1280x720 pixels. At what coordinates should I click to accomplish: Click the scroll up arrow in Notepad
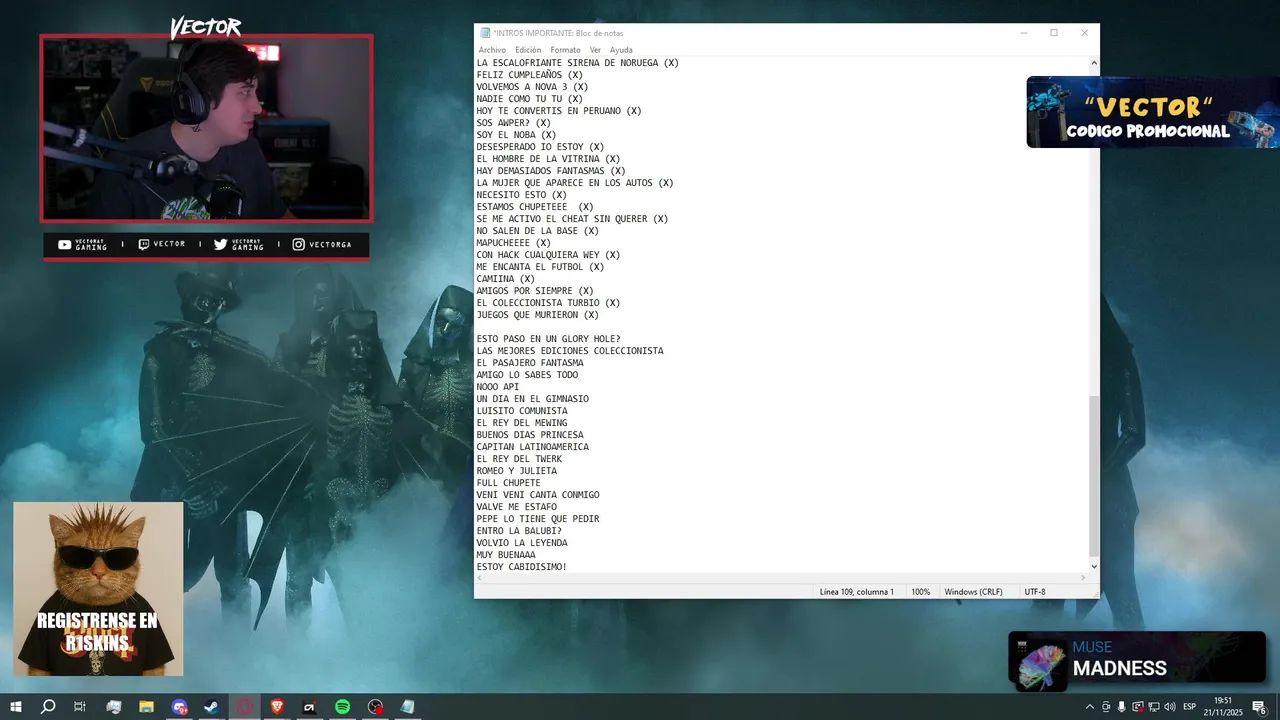click(x=1093, y=63)
